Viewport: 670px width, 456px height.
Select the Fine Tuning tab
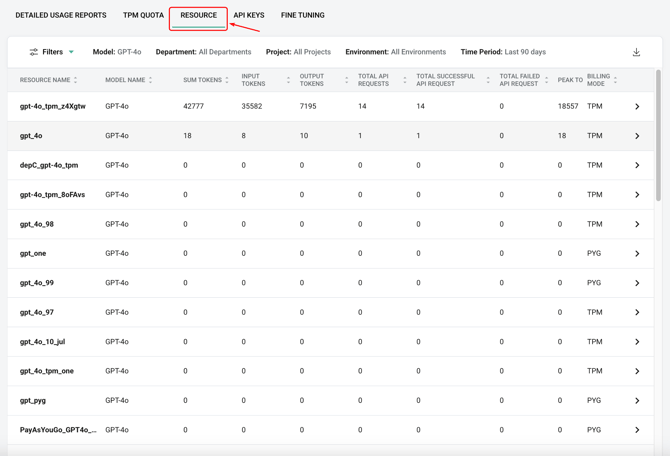tap(302, 16)
